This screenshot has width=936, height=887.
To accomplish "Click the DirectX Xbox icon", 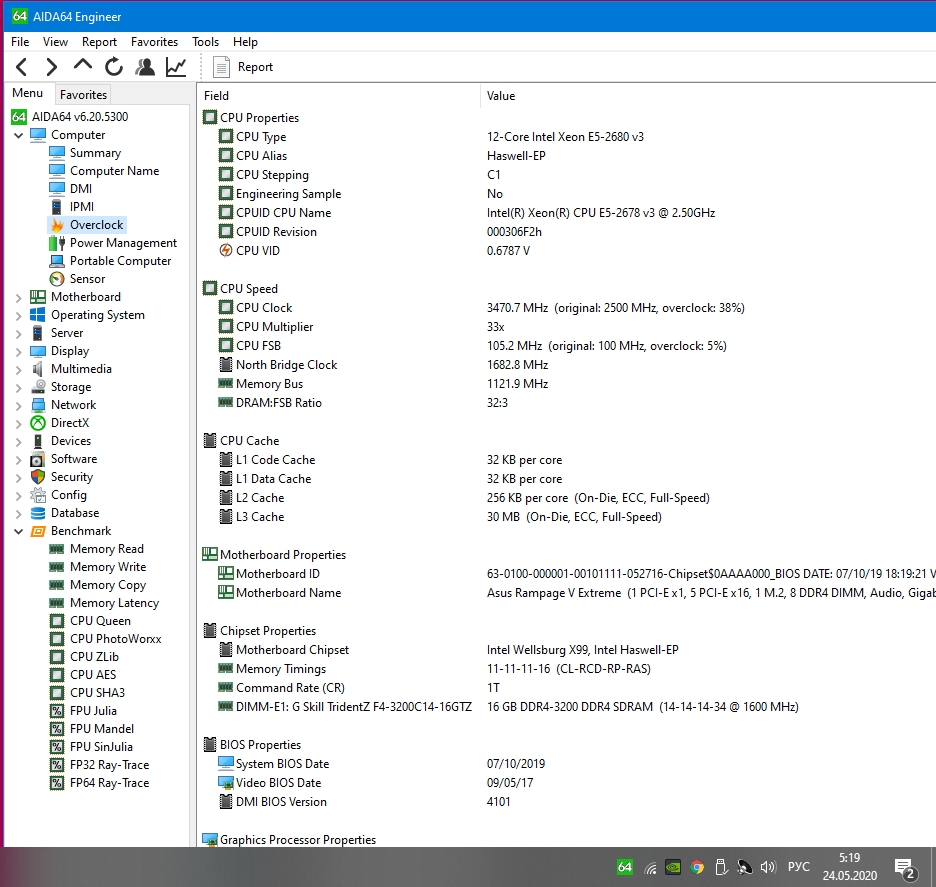I will click(38, 423).
